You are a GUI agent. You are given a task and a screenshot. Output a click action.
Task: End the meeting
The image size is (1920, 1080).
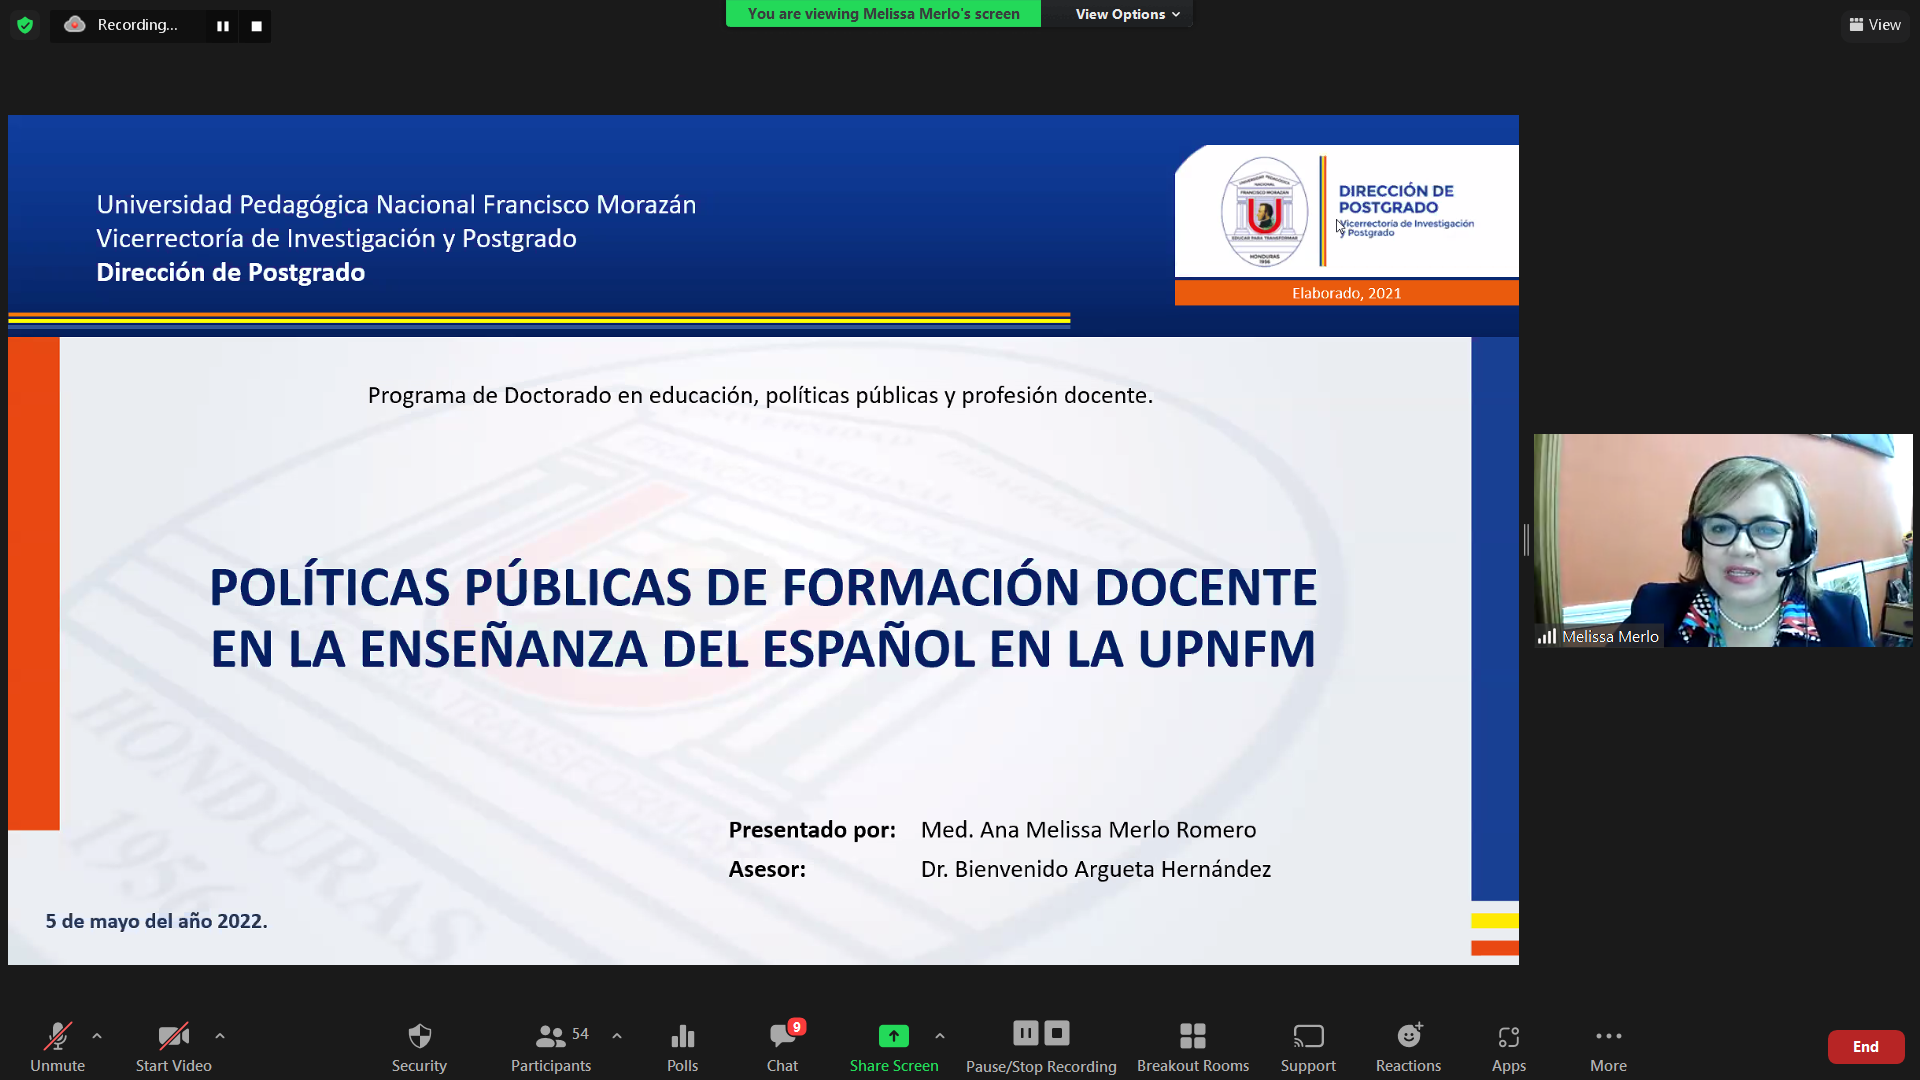1866,1046
